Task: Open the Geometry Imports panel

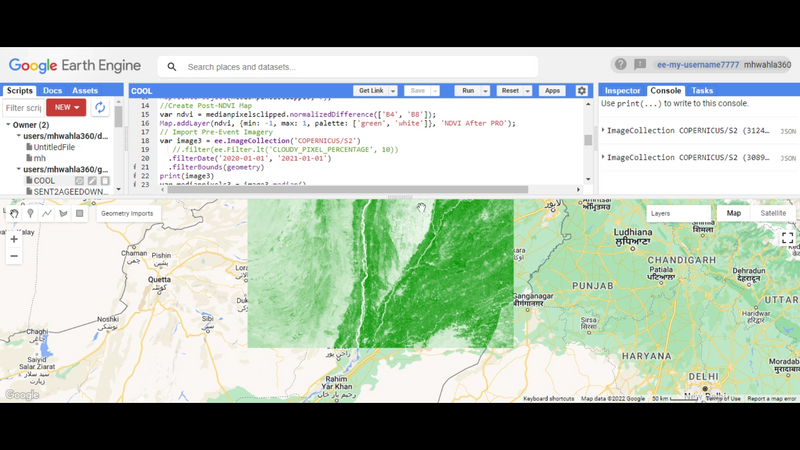Action: pos(127,213)
